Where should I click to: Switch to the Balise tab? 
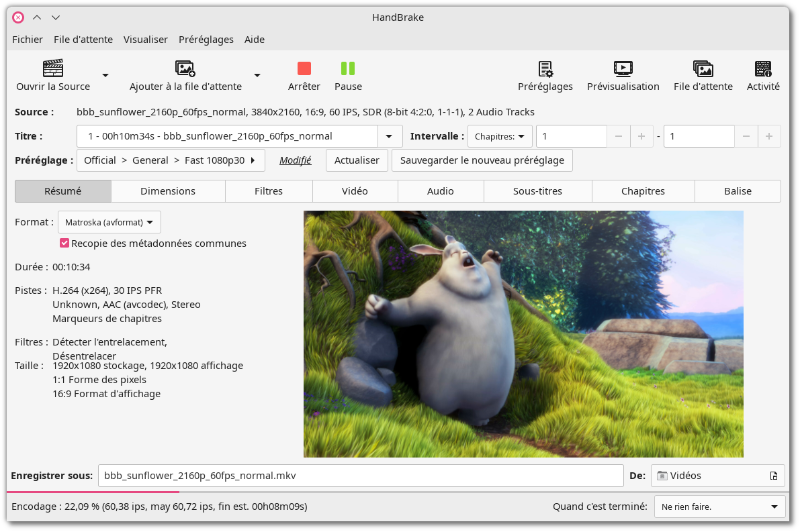click(x=737, y=191)
